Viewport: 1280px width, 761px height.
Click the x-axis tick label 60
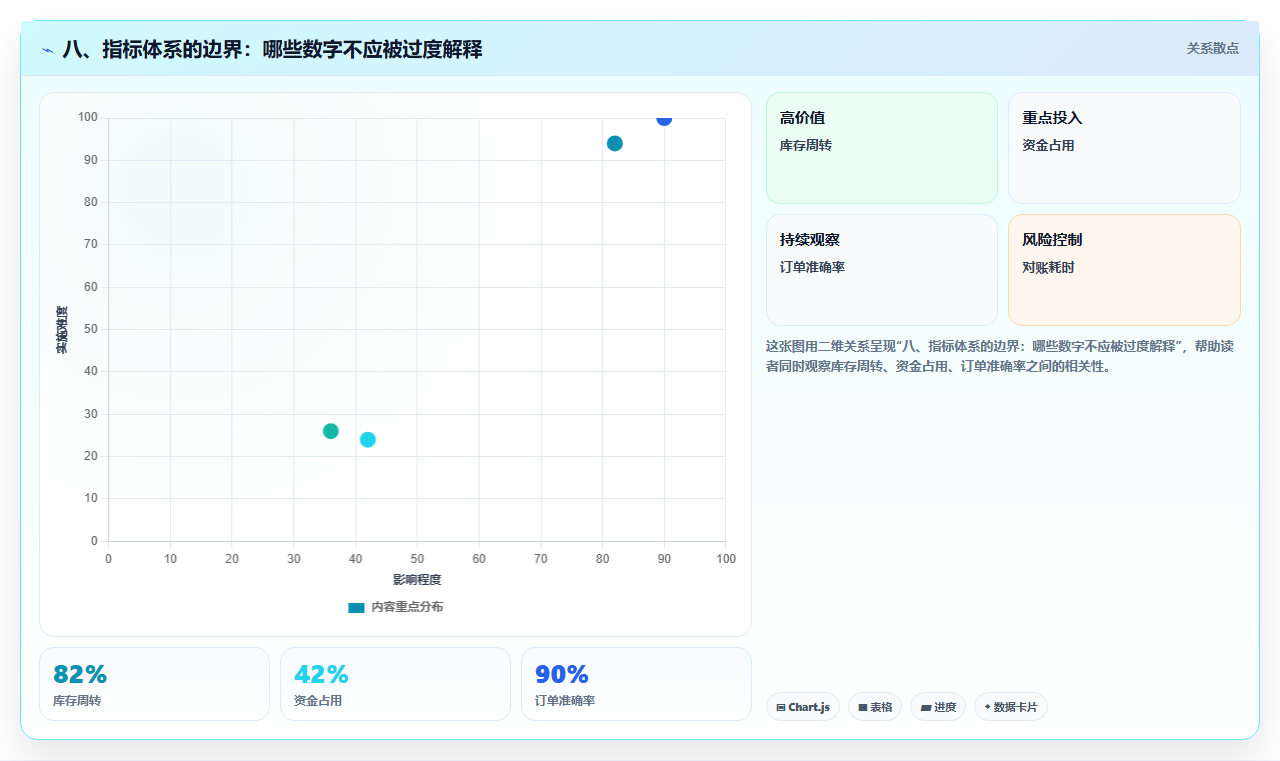(x=479, y=558)
